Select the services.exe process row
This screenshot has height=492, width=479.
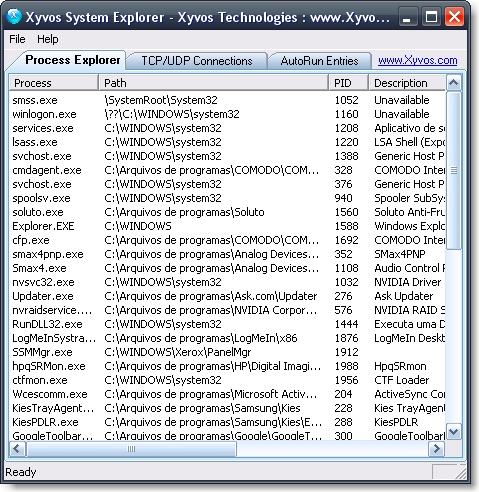point(227,128)
